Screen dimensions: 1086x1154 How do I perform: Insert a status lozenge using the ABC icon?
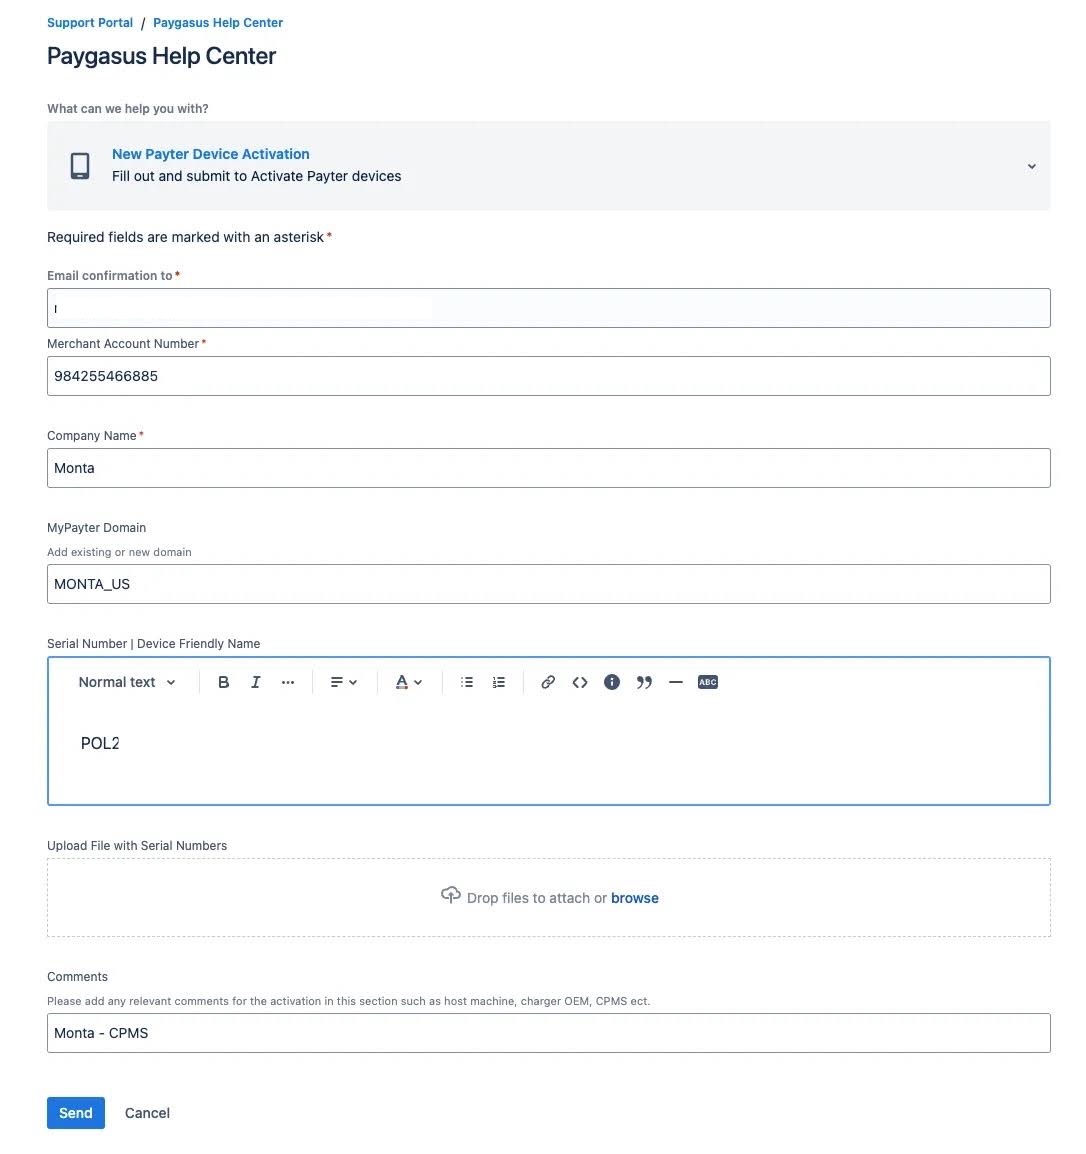point(708,682)
